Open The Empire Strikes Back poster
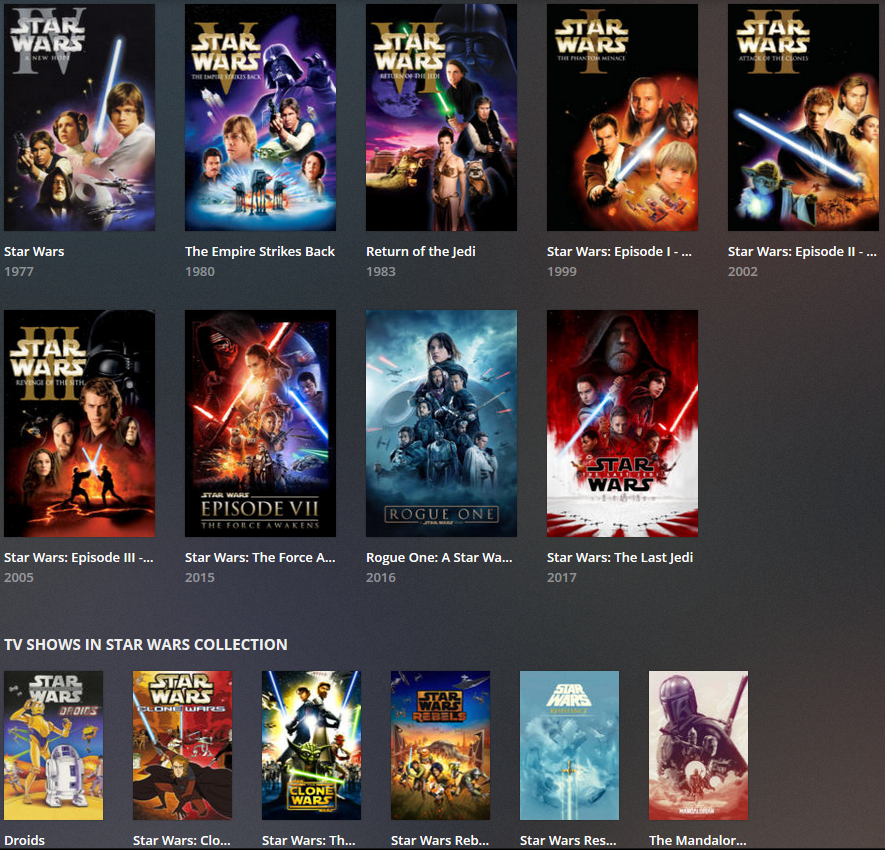This screenshot has width=885, height=850. click(260, 117)
